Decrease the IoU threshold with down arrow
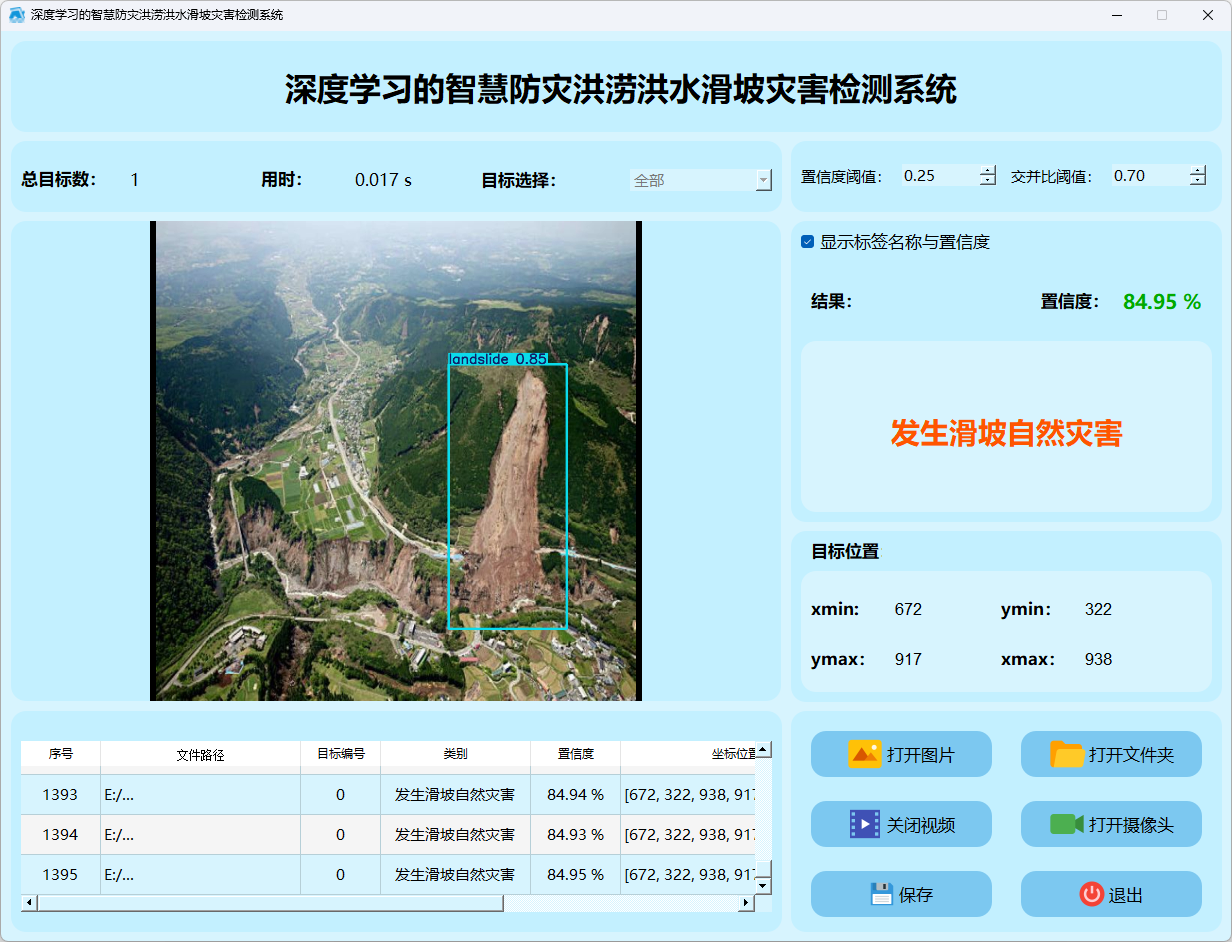Viewport: 1232px width, 942px height. pyautogui.click(x=1198, y=181)
